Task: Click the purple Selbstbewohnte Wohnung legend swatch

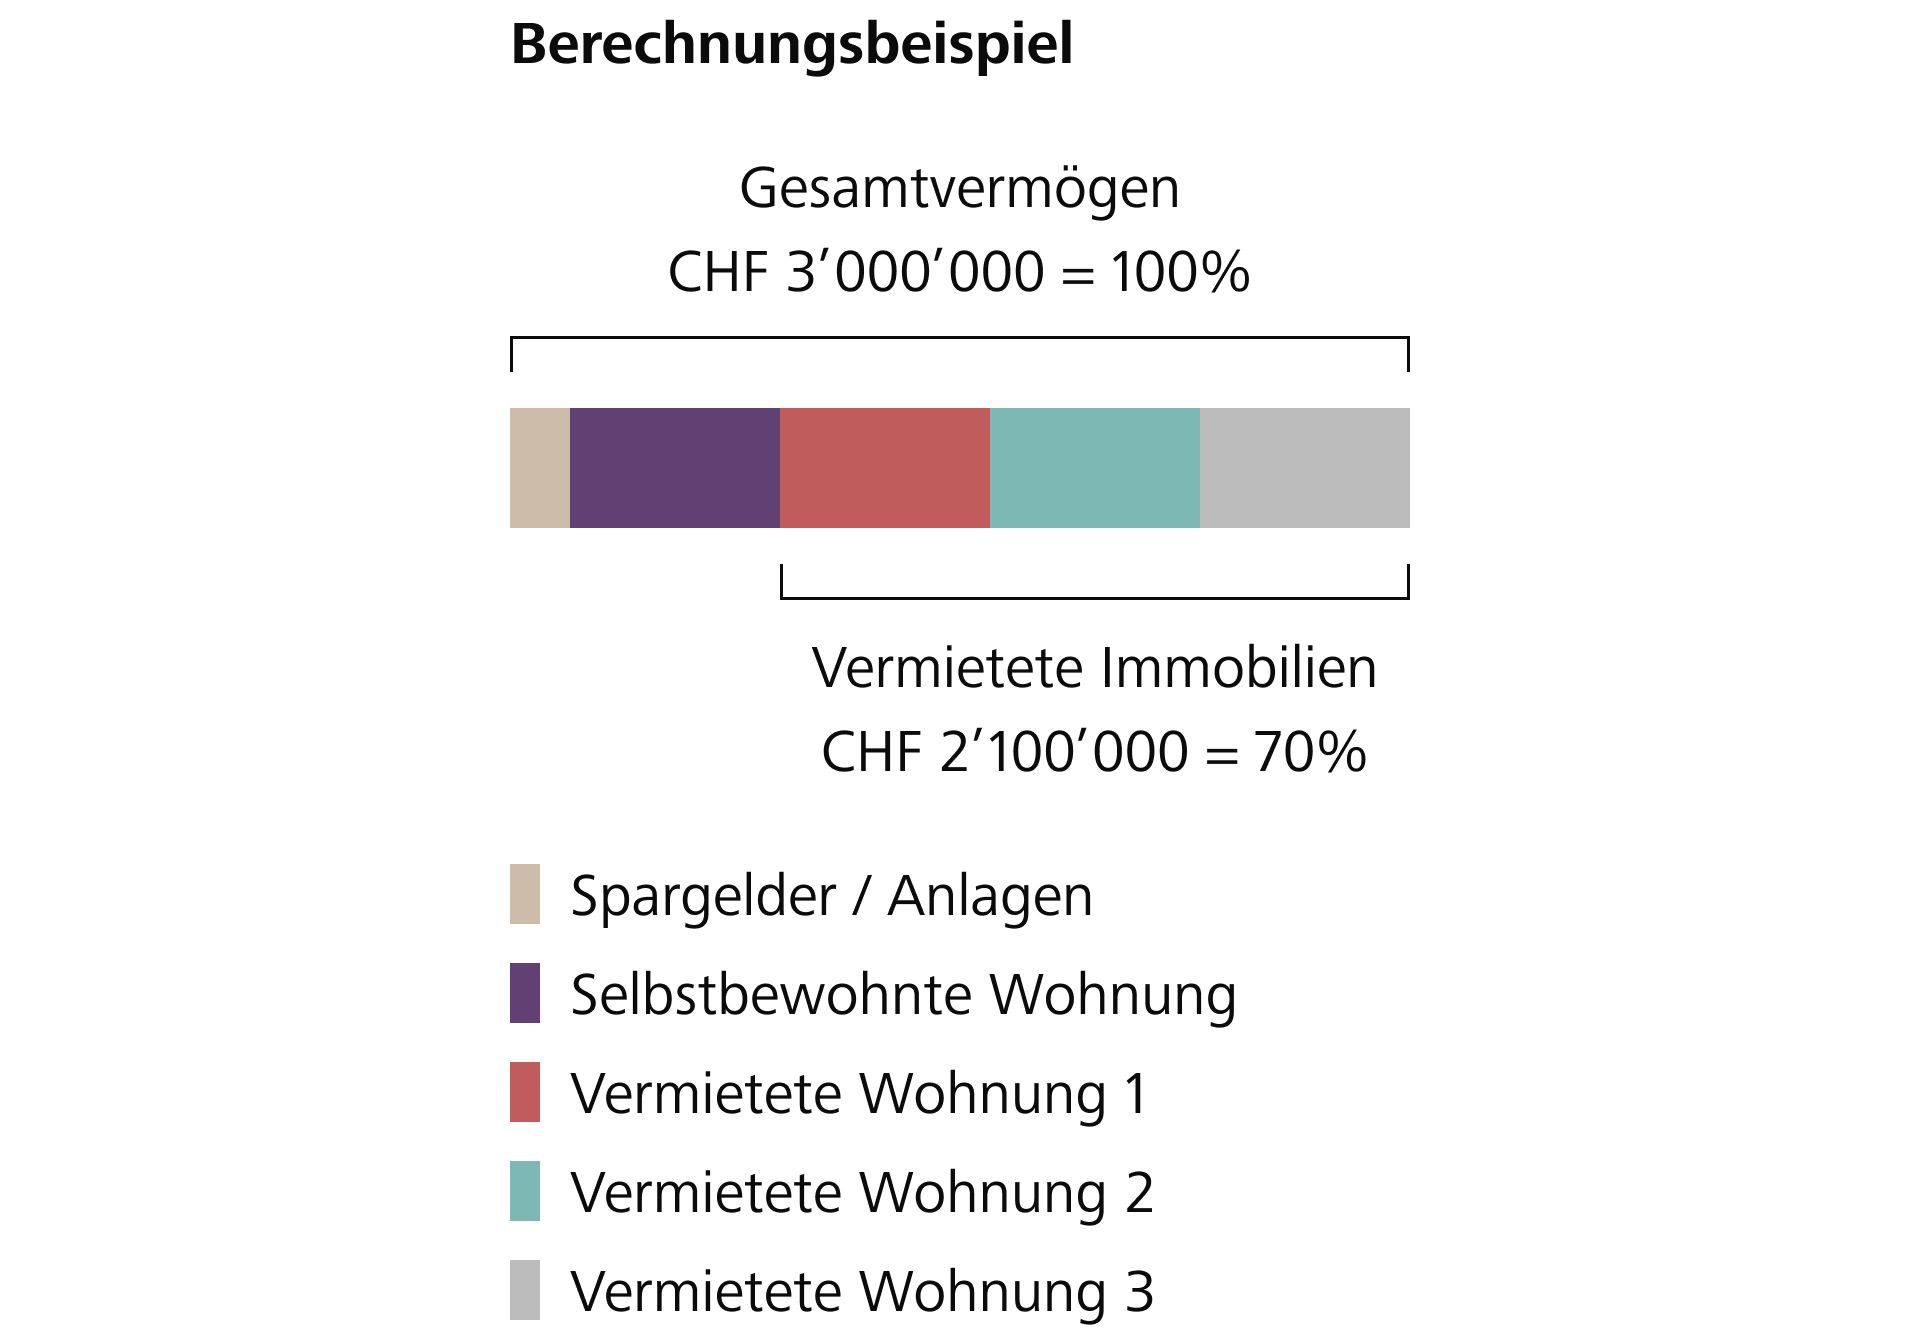Action: pyautogui.click(x=525, y=993)
